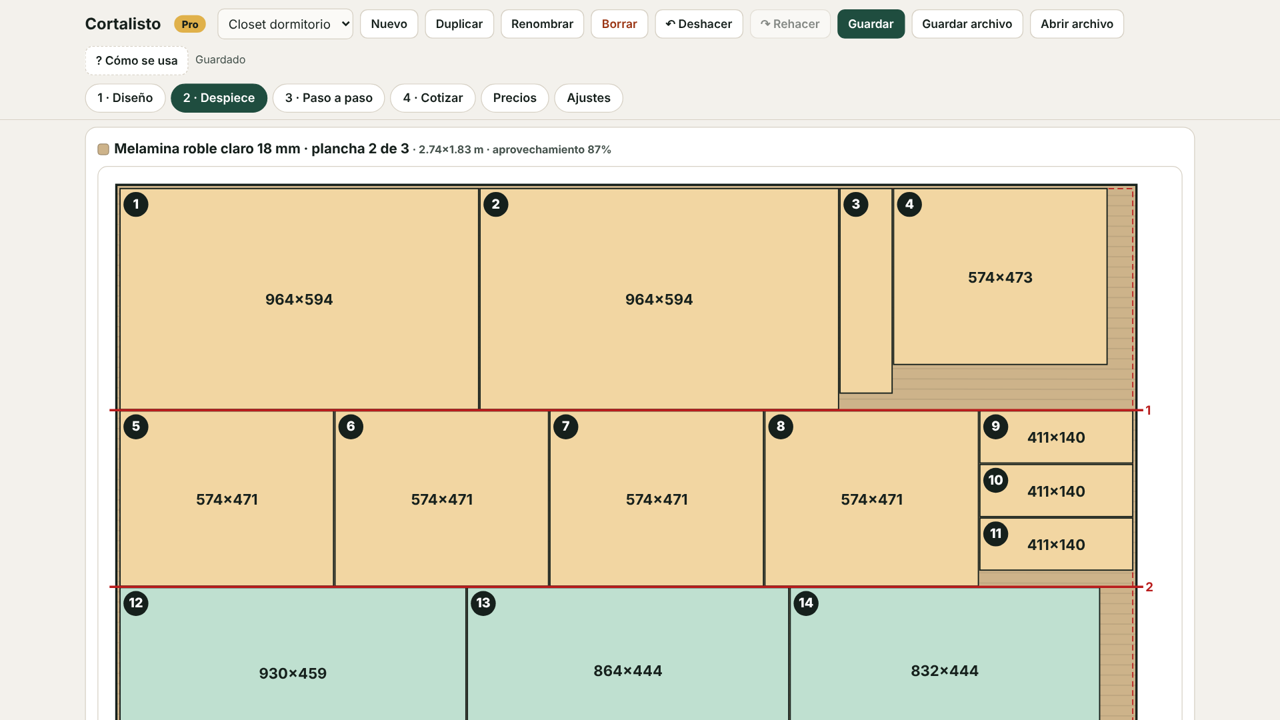Select piece number 12 badge
The height and width of the screenshot is (720, 1280).
click(x=136, y=603)
